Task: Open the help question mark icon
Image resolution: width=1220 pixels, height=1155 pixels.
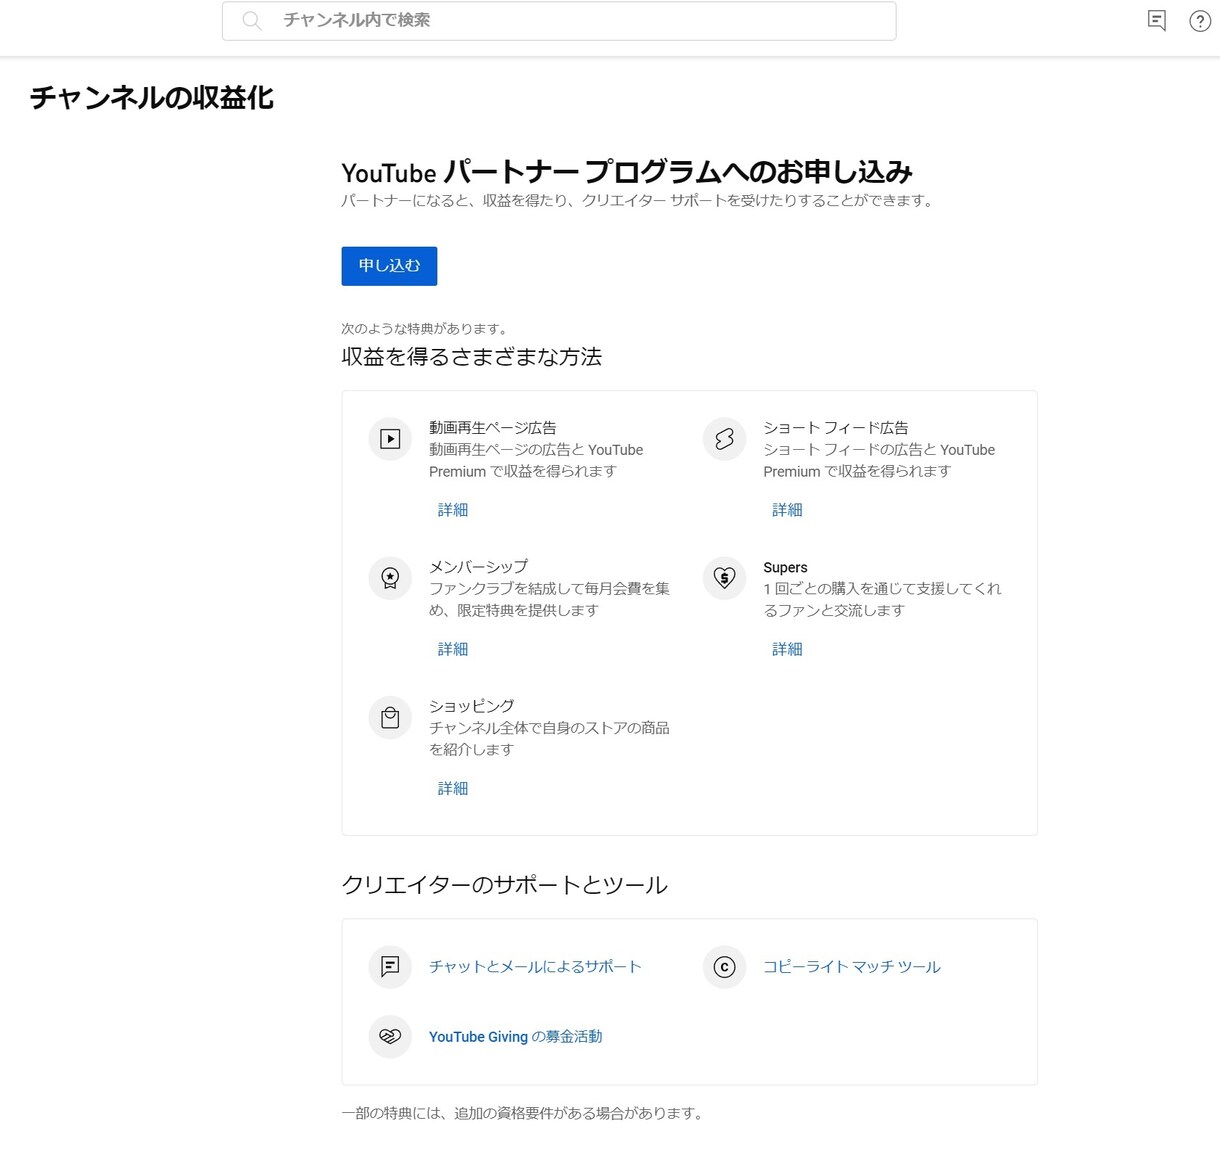Action: point(1200,21)
